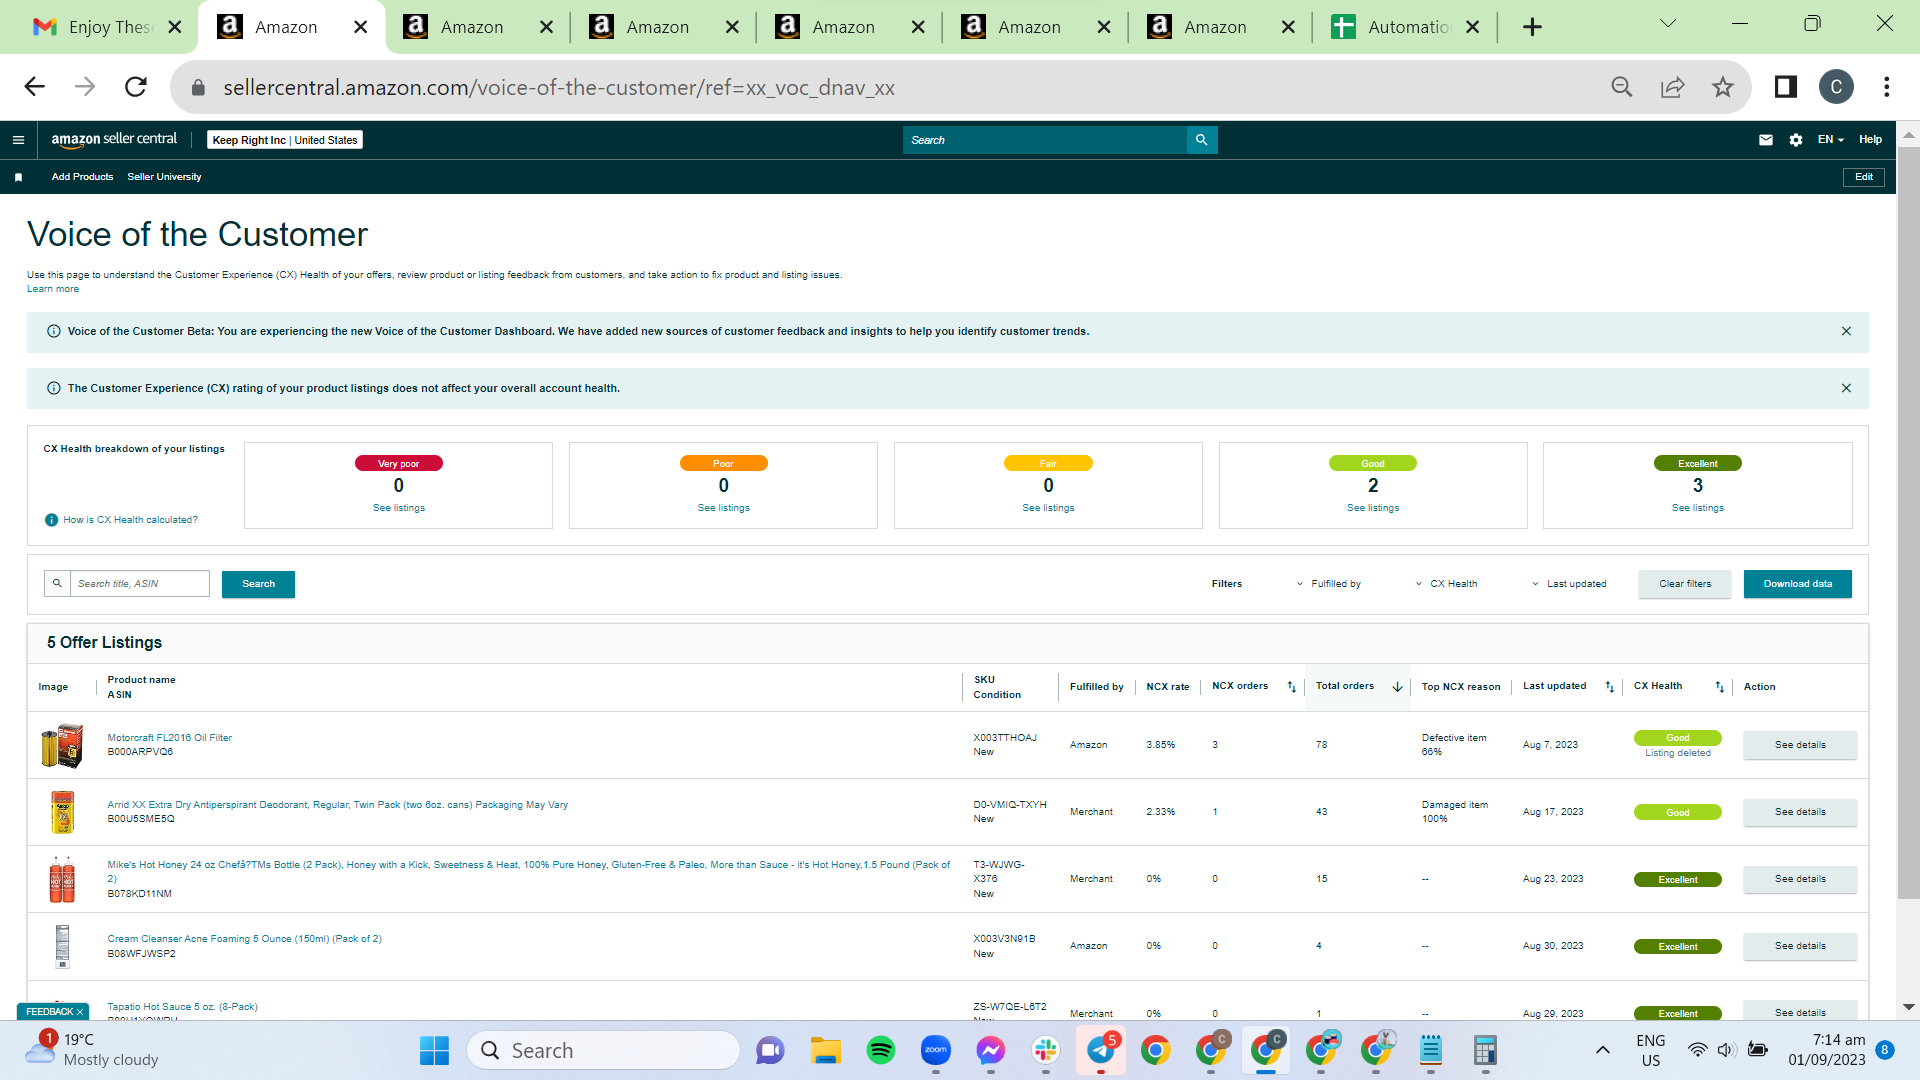Sort listings by NCX orders

coord(1291,687)
